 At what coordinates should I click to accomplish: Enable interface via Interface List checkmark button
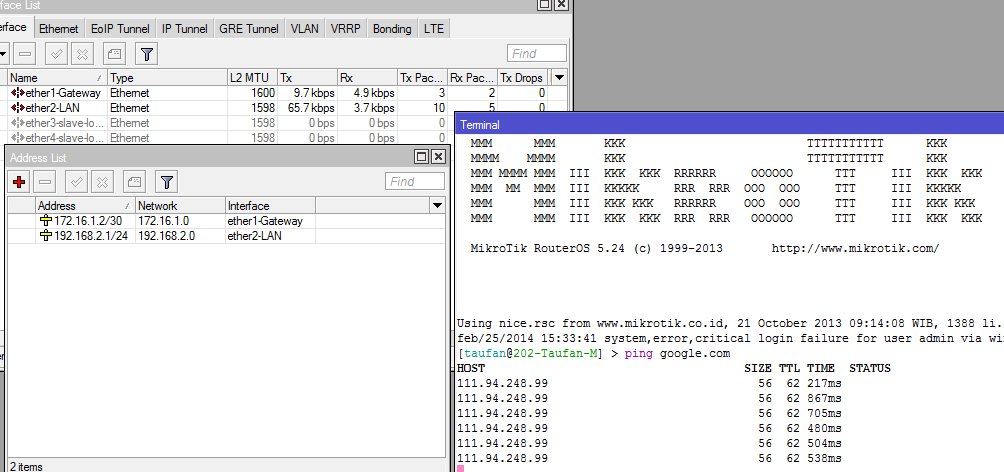[x=56, y=54]
